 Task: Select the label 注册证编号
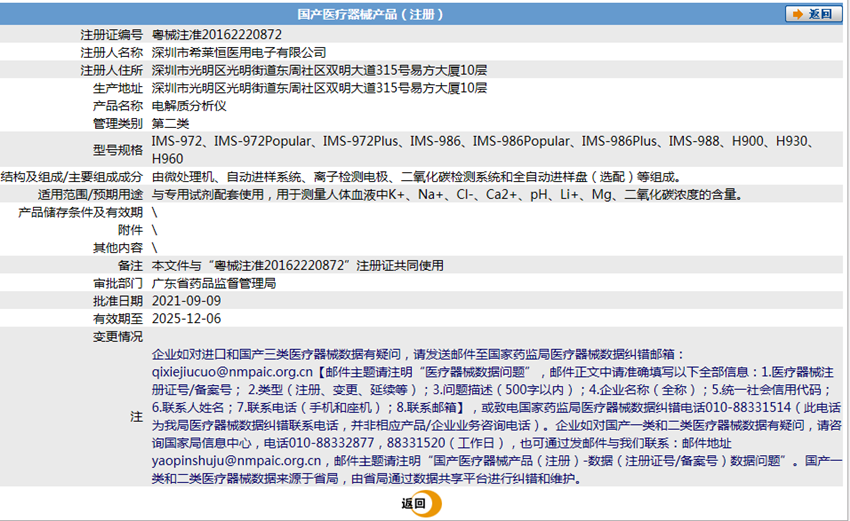click(x=112, y=35)
